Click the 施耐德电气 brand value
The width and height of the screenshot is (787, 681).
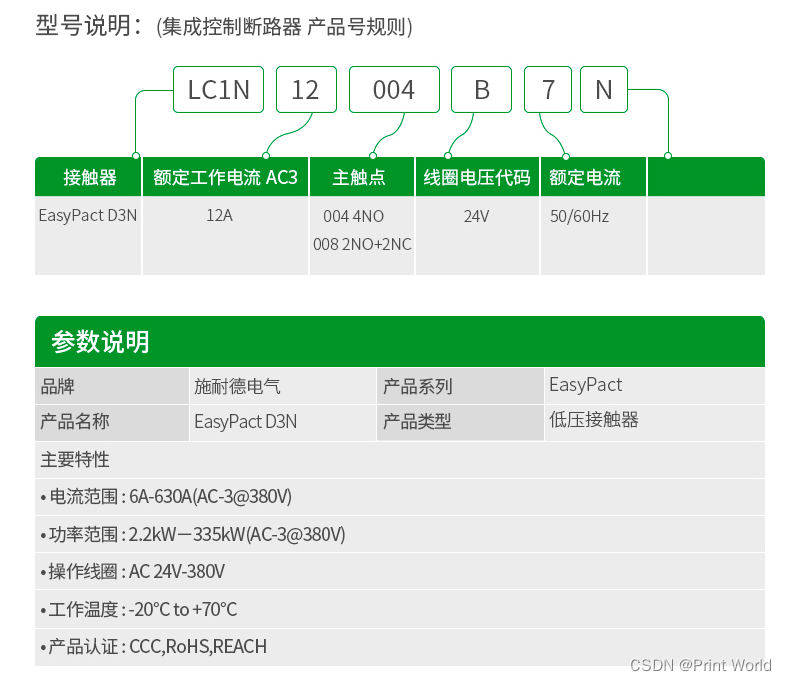tap(237, 386)
